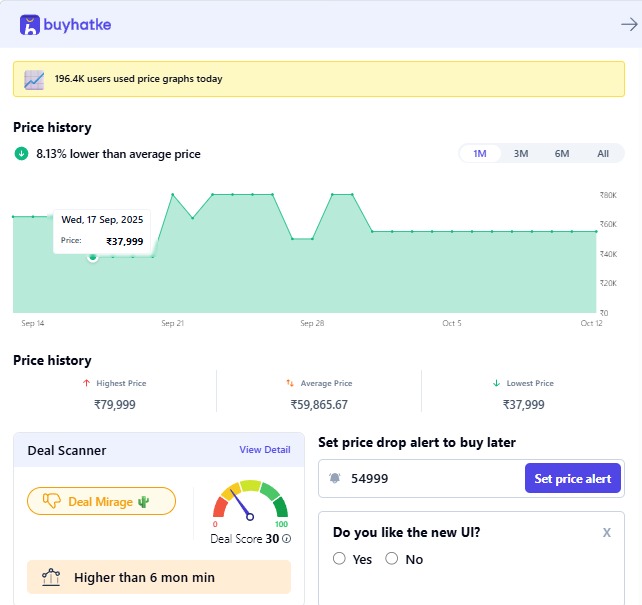Image resolution: width=642 pixels, height=605 pixels.
Task: Click the Sep 17 data point on graph
Action: [93, 257]
